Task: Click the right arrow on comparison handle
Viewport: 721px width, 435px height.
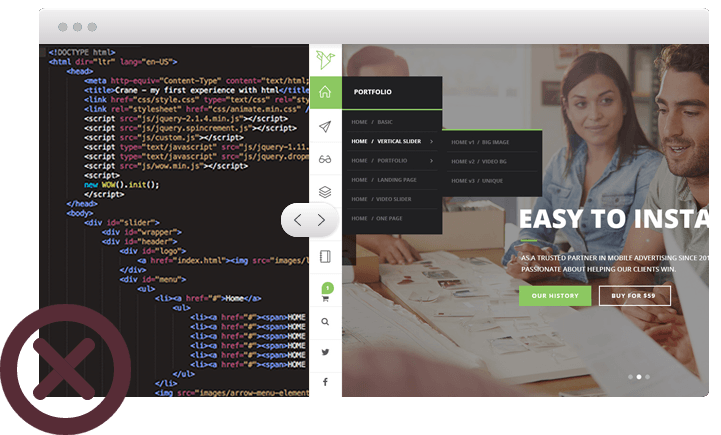Action: click(x=321, y=220)
